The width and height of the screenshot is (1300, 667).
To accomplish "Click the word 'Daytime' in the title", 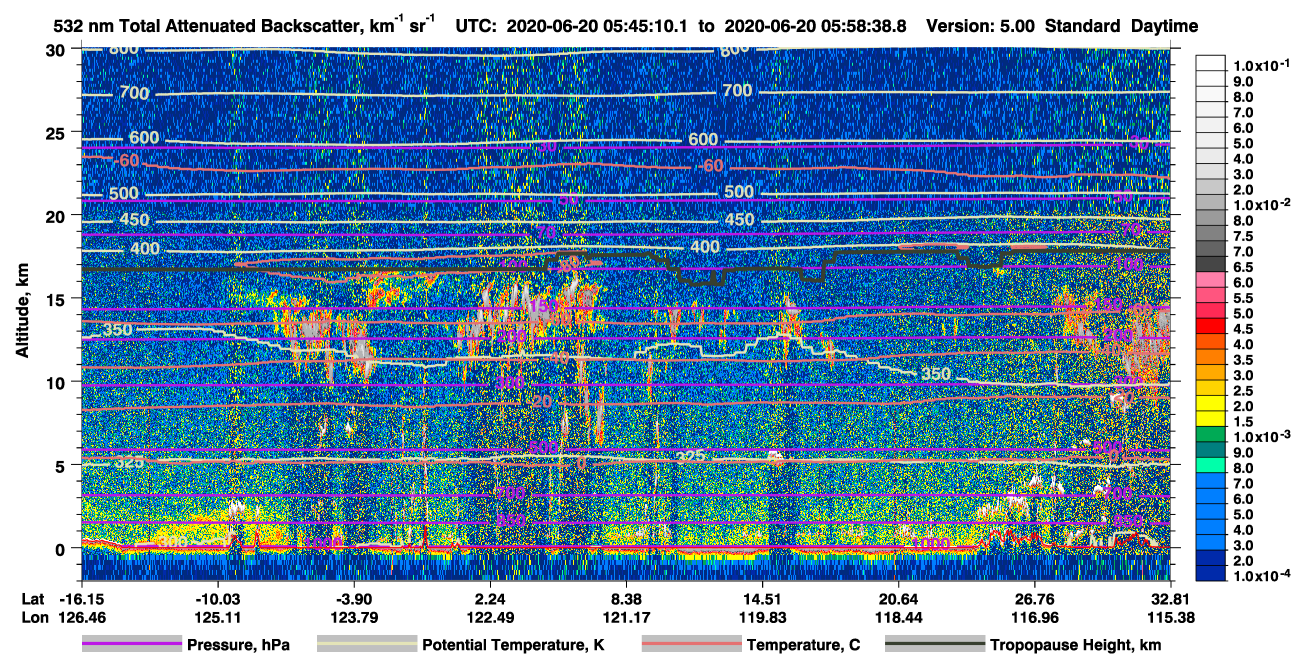I will (x=1164, y=25).
